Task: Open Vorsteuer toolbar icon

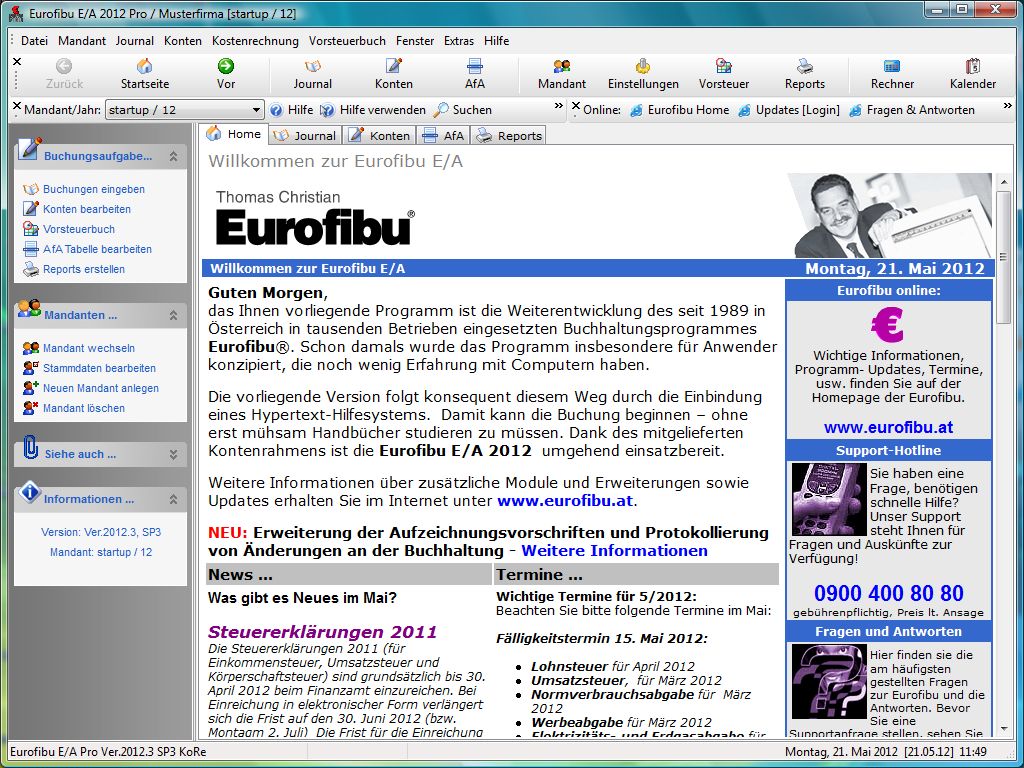Action: click(724, 66)
